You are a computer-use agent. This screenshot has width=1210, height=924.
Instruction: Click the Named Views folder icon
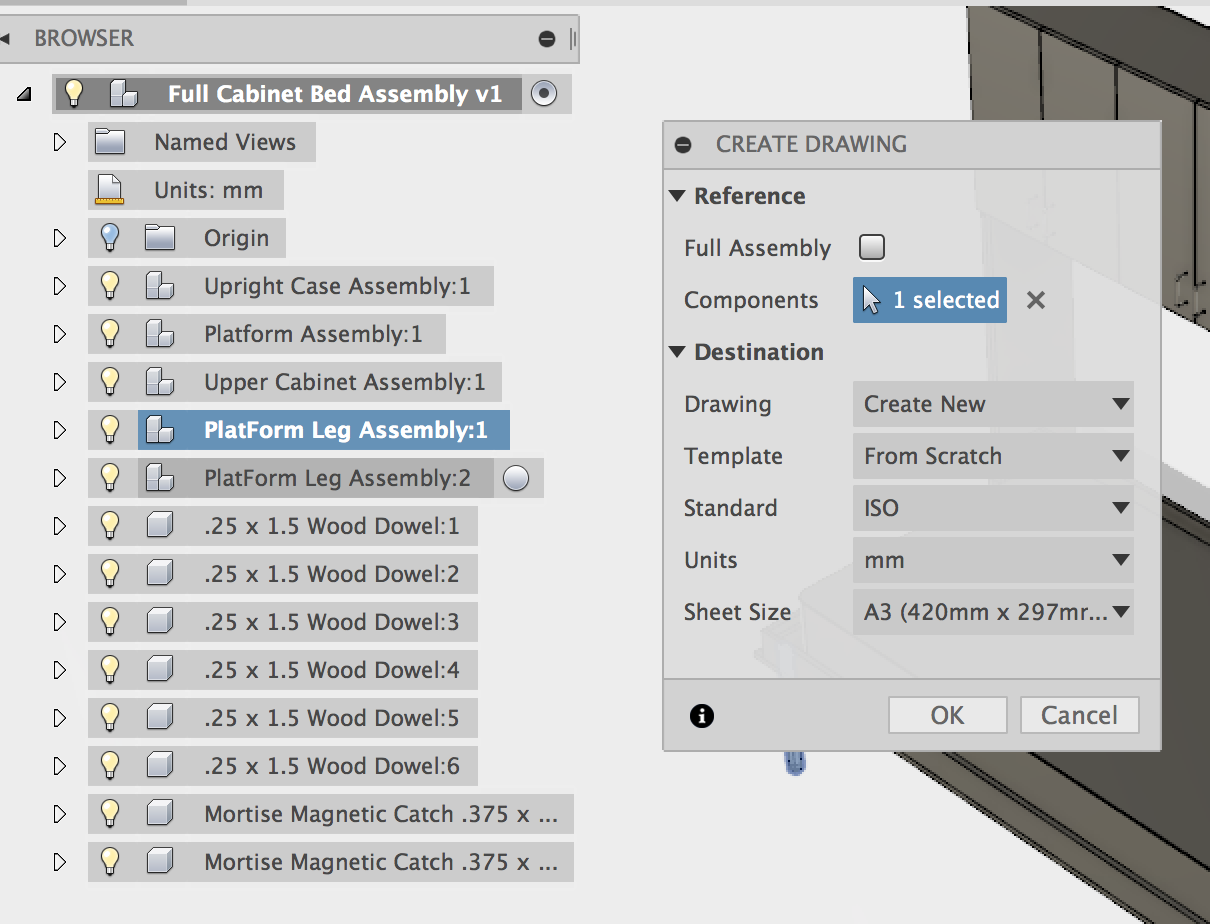pos(110,141)
